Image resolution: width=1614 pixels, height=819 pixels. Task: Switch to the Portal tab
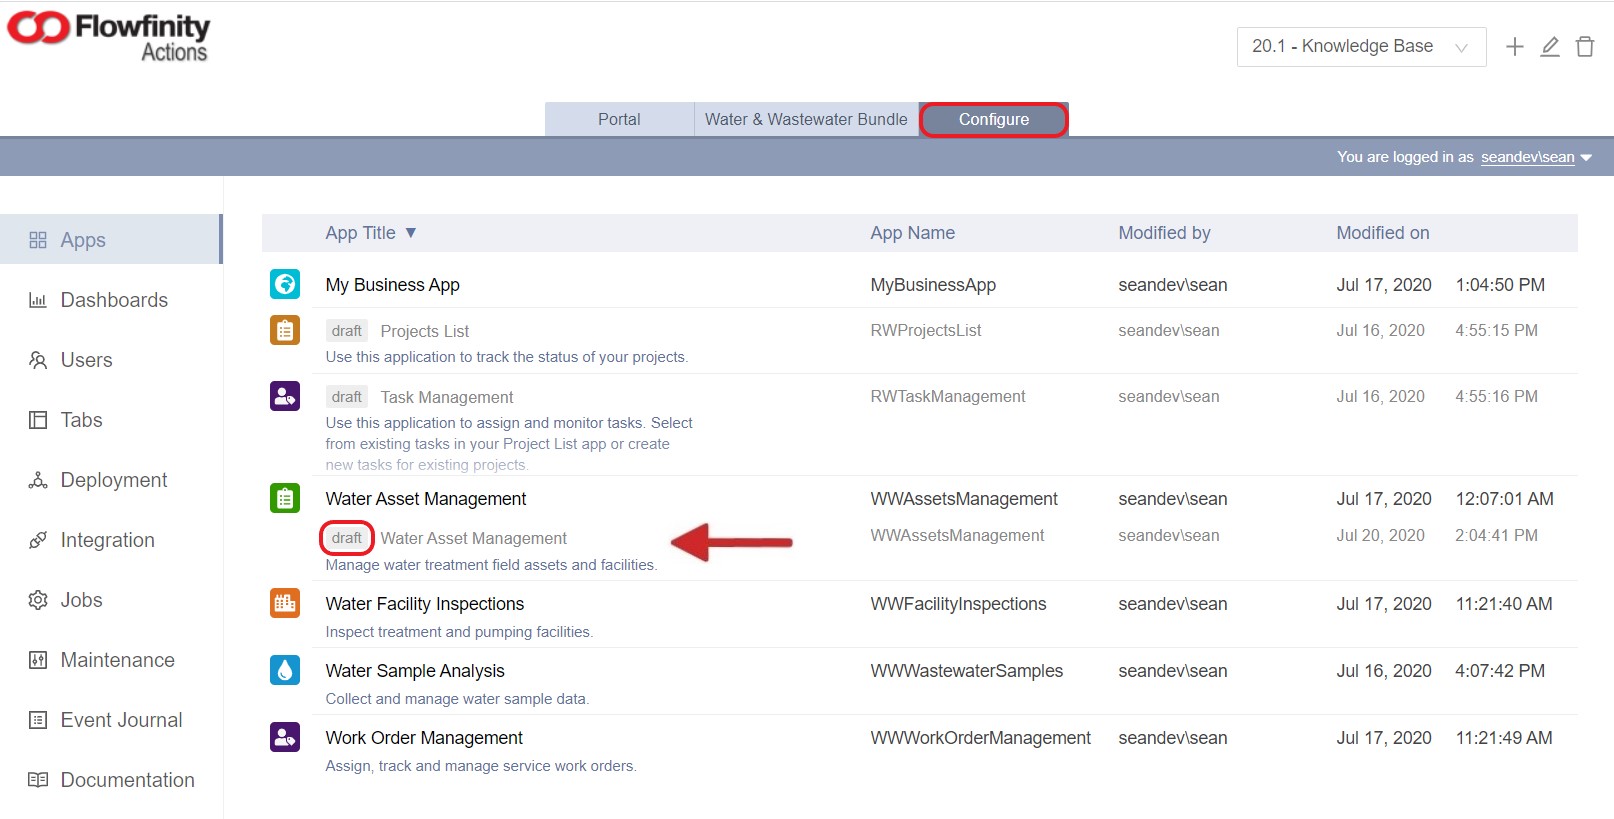coord(619,119)
